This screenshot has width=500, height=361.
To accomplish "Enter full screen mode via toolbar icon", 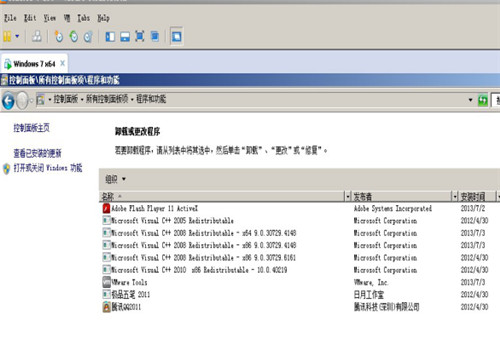I will (x=140, y=36).
